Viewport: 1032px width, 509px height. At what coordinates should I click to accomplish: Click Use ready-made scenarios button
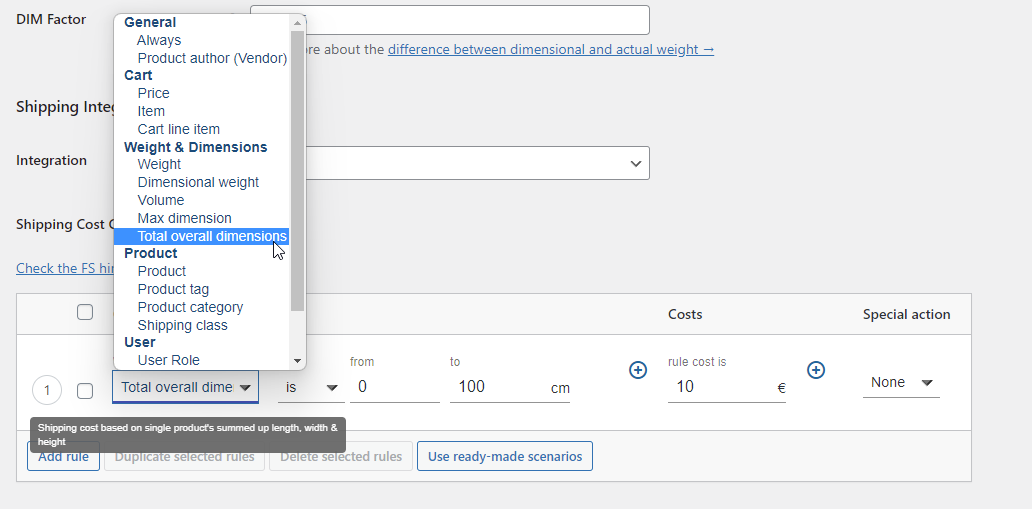(505, 456)
